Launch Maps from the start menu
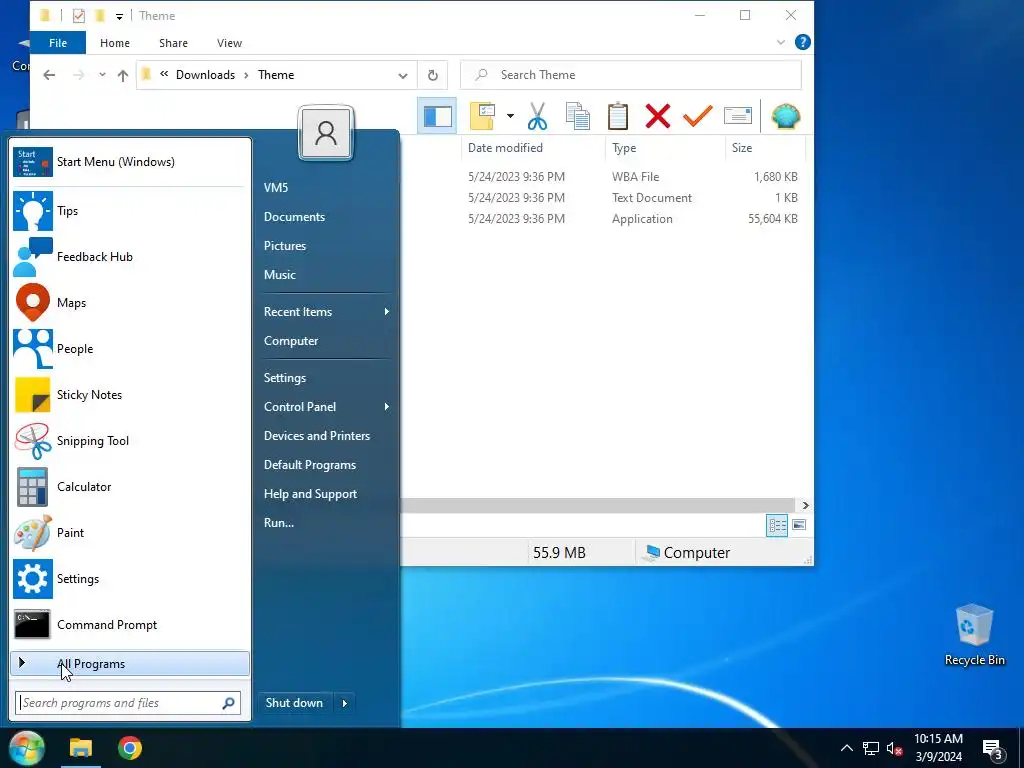Image resolution: width=1024 pixels, height=768 pixels. 130,303
